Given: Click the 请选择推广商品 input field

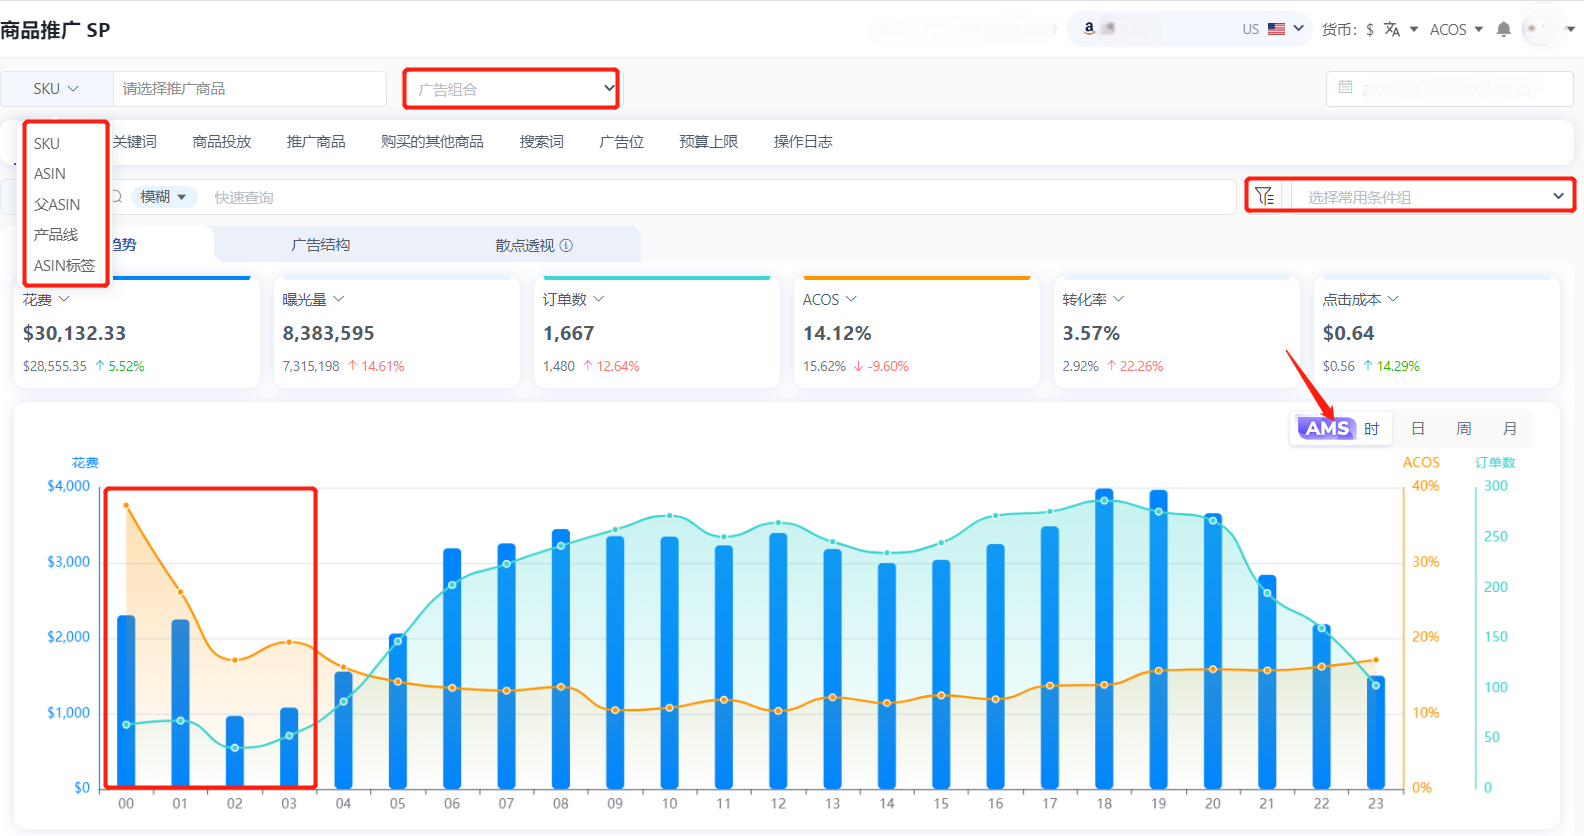Looking at the screenshot, I should (x=250, y=89).
